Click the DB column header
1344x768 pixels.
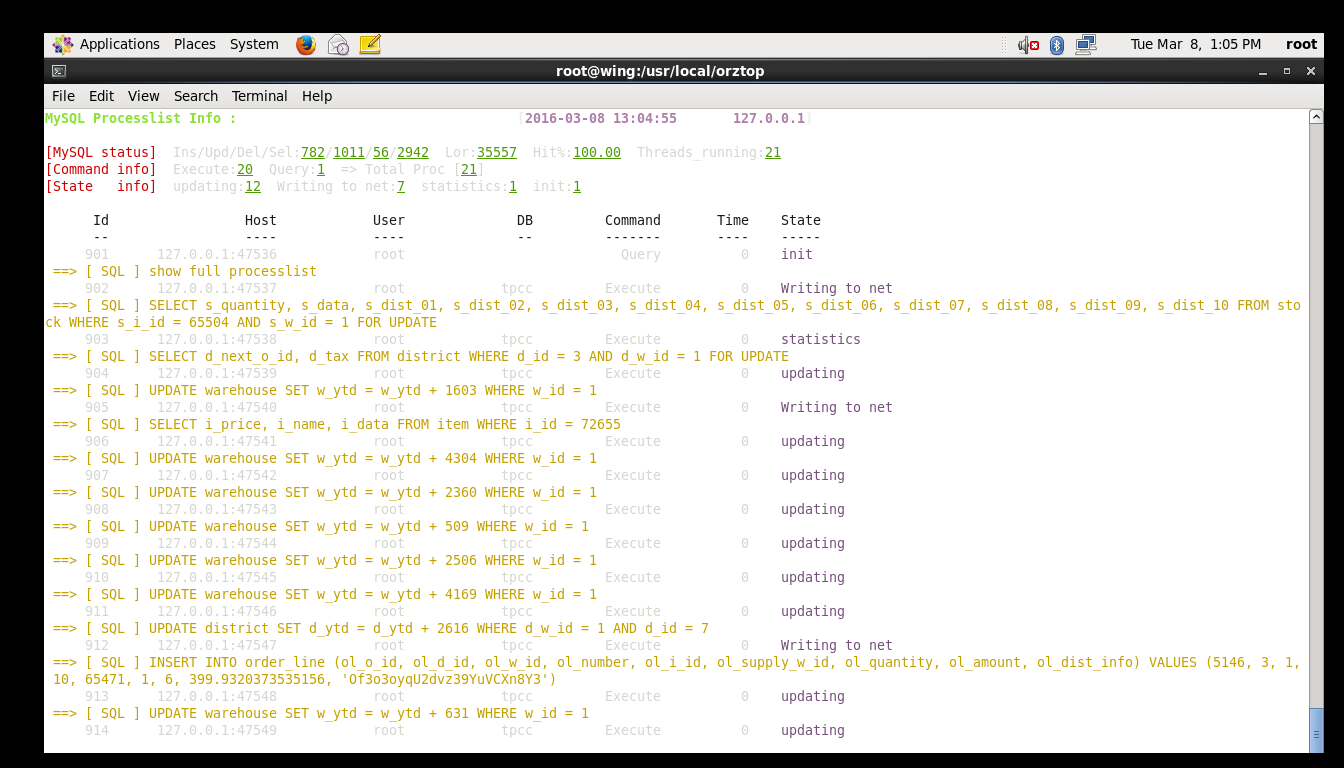tap(525, 220)
